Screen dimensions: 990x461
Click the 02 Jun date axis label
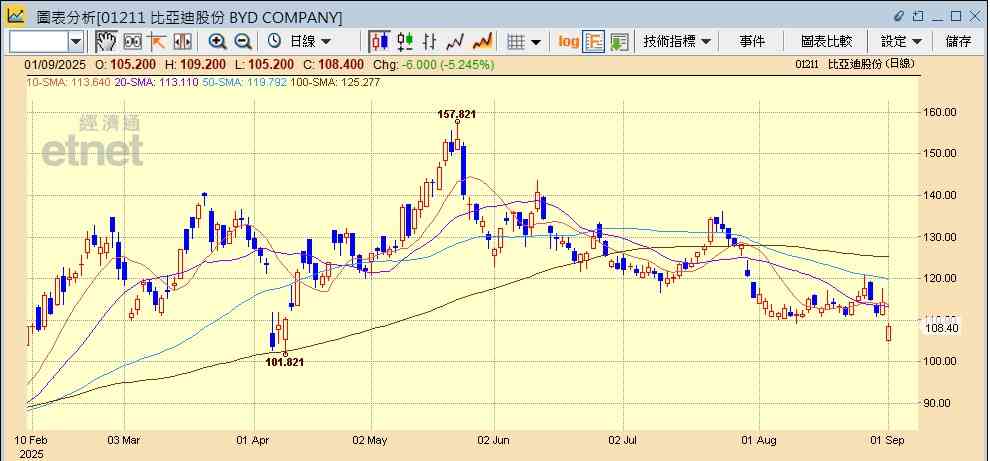click(494, 440)
